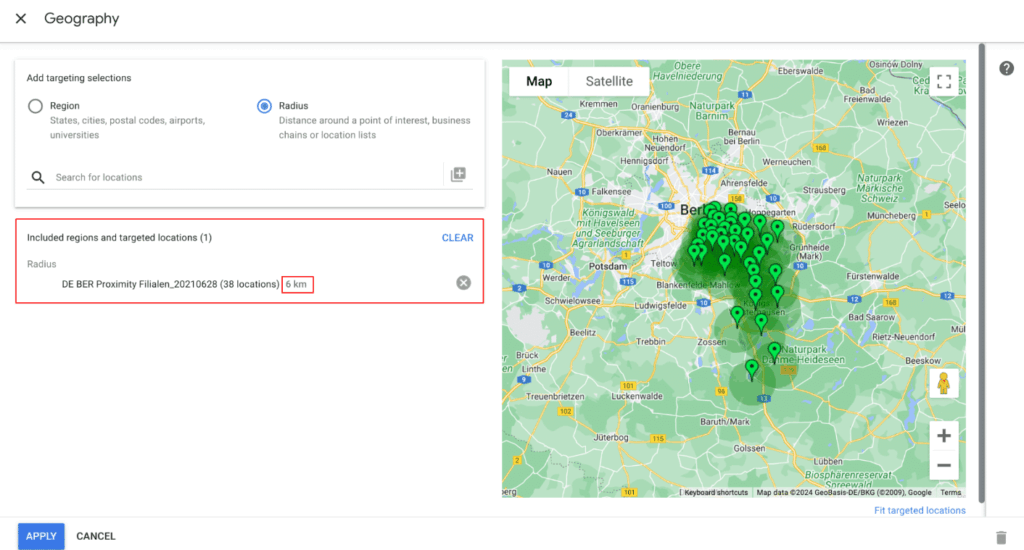Toggle fullscreen map view
The image size is (1024, 550).
click(944, 82)
